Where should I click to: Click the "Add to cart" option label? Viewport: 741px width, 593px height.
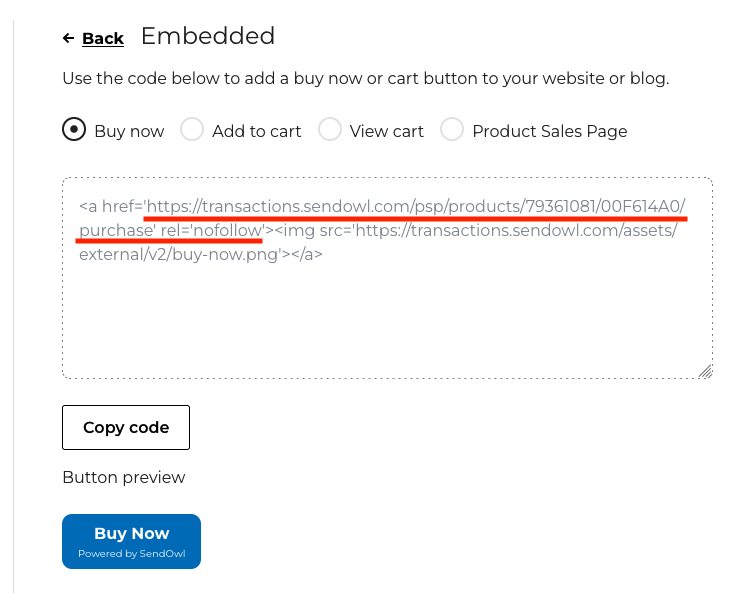[x=257, y=131]
